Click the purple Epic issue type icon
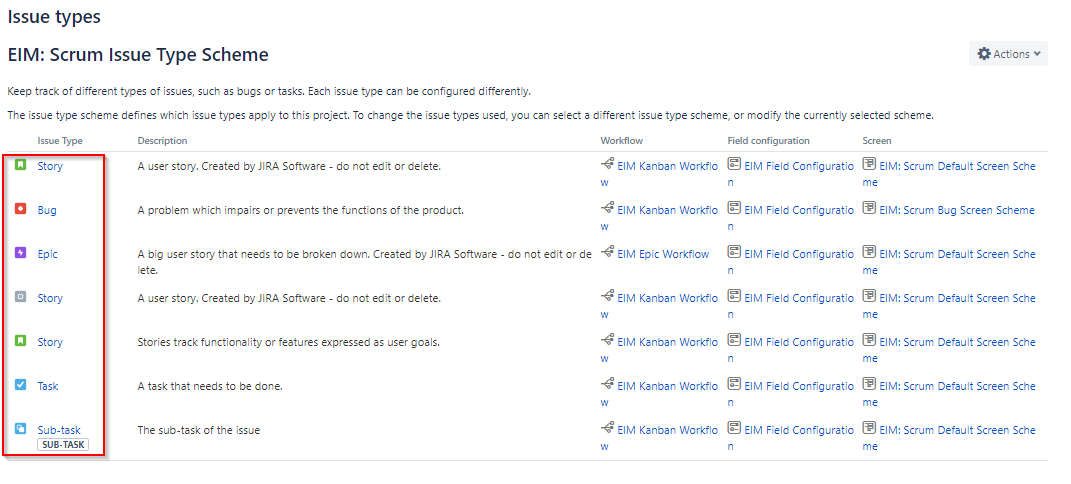 [20, 253]
